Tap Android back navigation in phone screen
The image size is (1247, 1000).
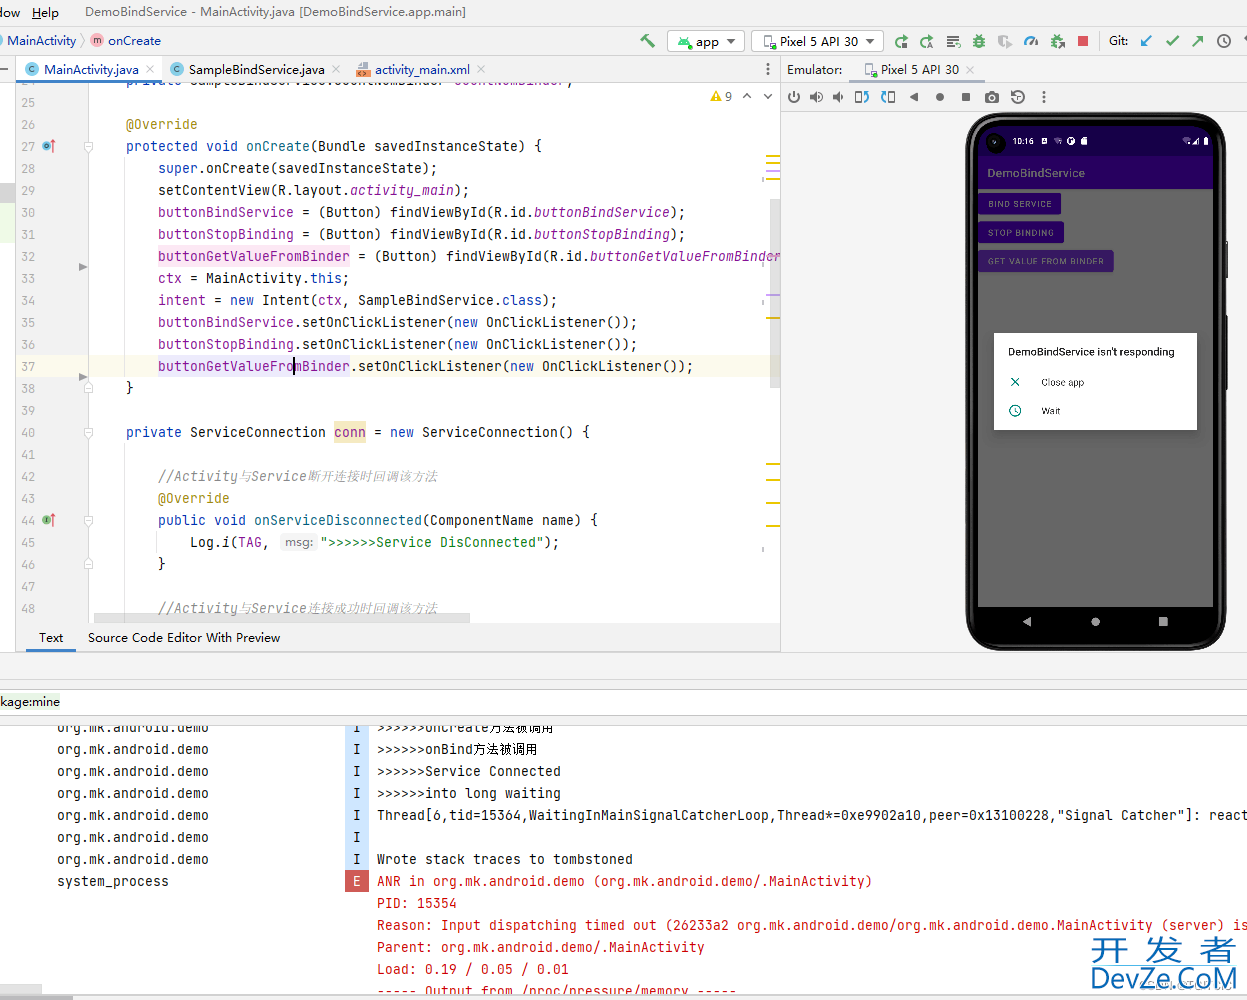(x=1027, y=621)
